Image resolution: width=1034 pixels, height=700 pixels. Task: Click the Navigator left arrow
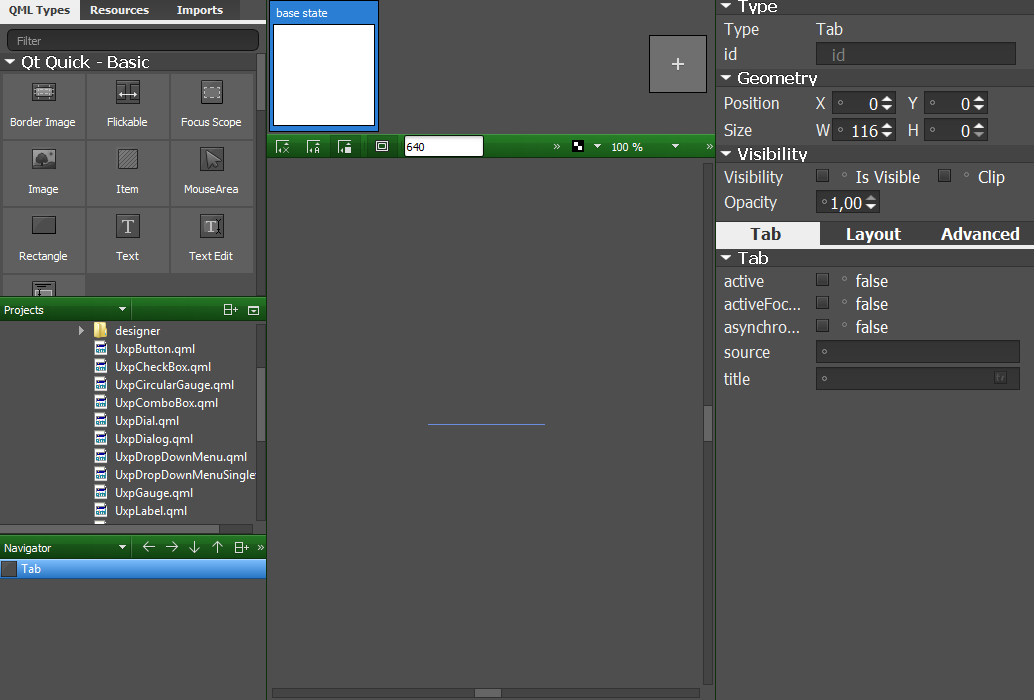[x=149, y=548]
